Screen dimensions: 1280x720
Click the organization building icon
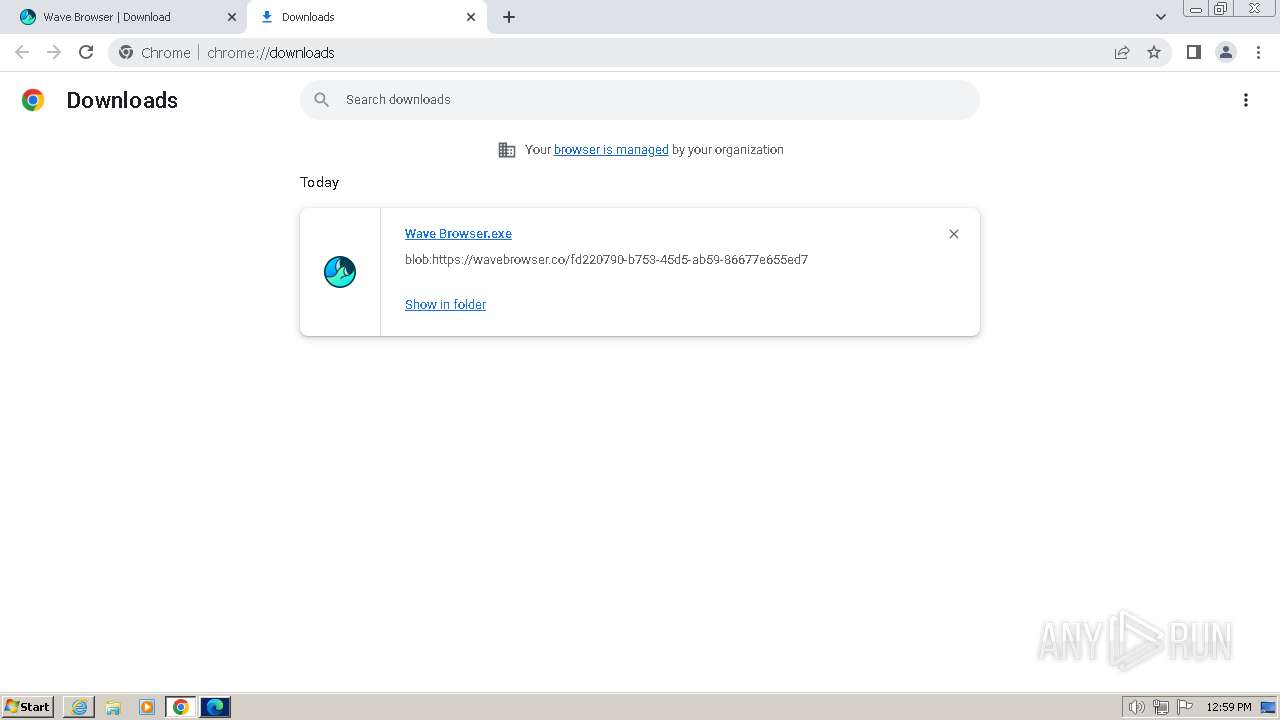tap(507, 150)
